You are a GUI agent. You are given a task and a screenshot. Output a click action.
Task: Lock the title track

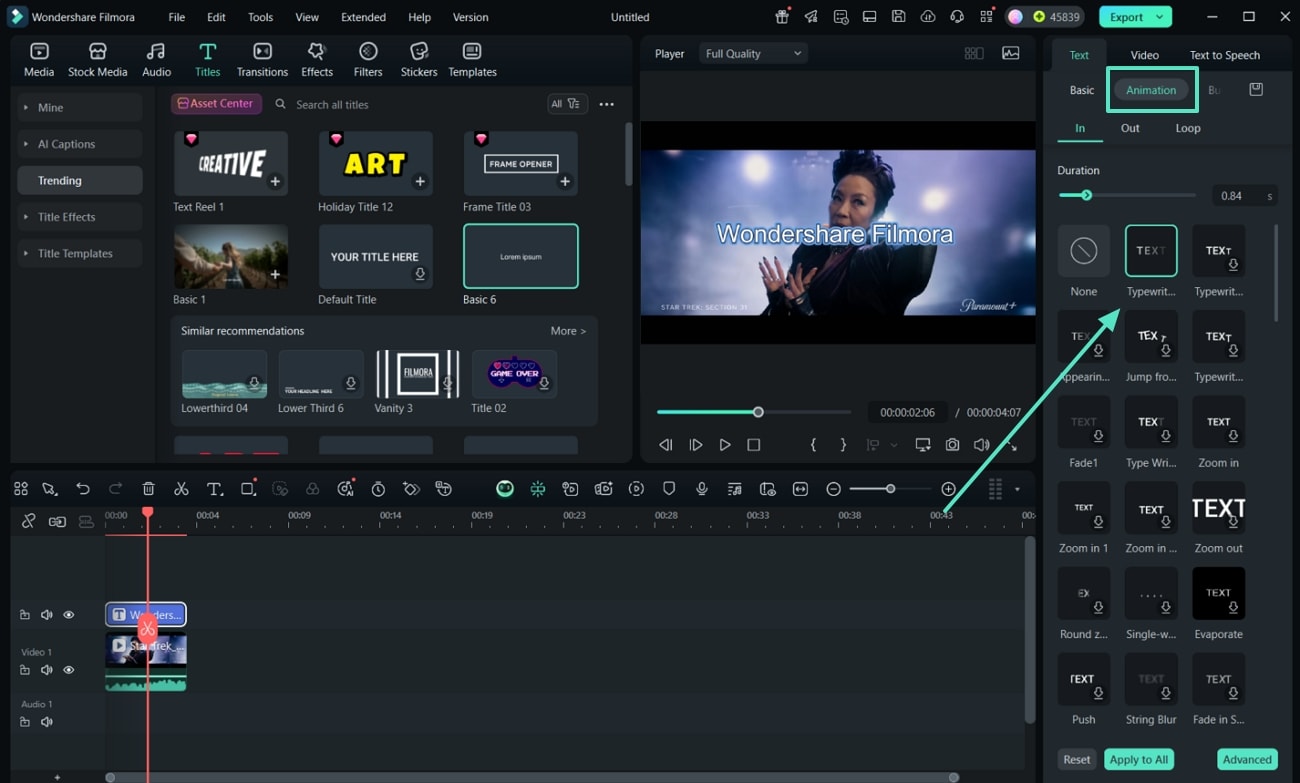pyautogui.click(x=25, y=615)
